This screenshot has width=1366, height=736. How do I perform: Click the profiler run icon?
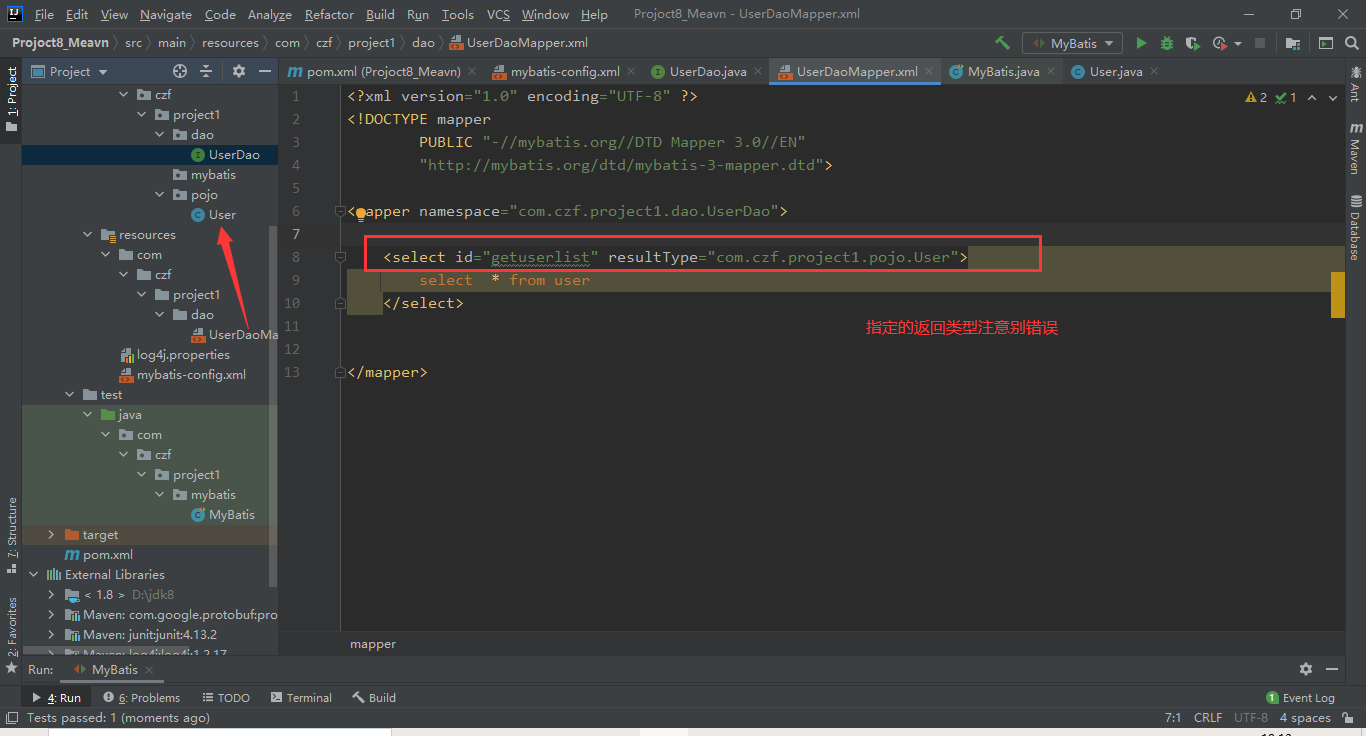1219,43
